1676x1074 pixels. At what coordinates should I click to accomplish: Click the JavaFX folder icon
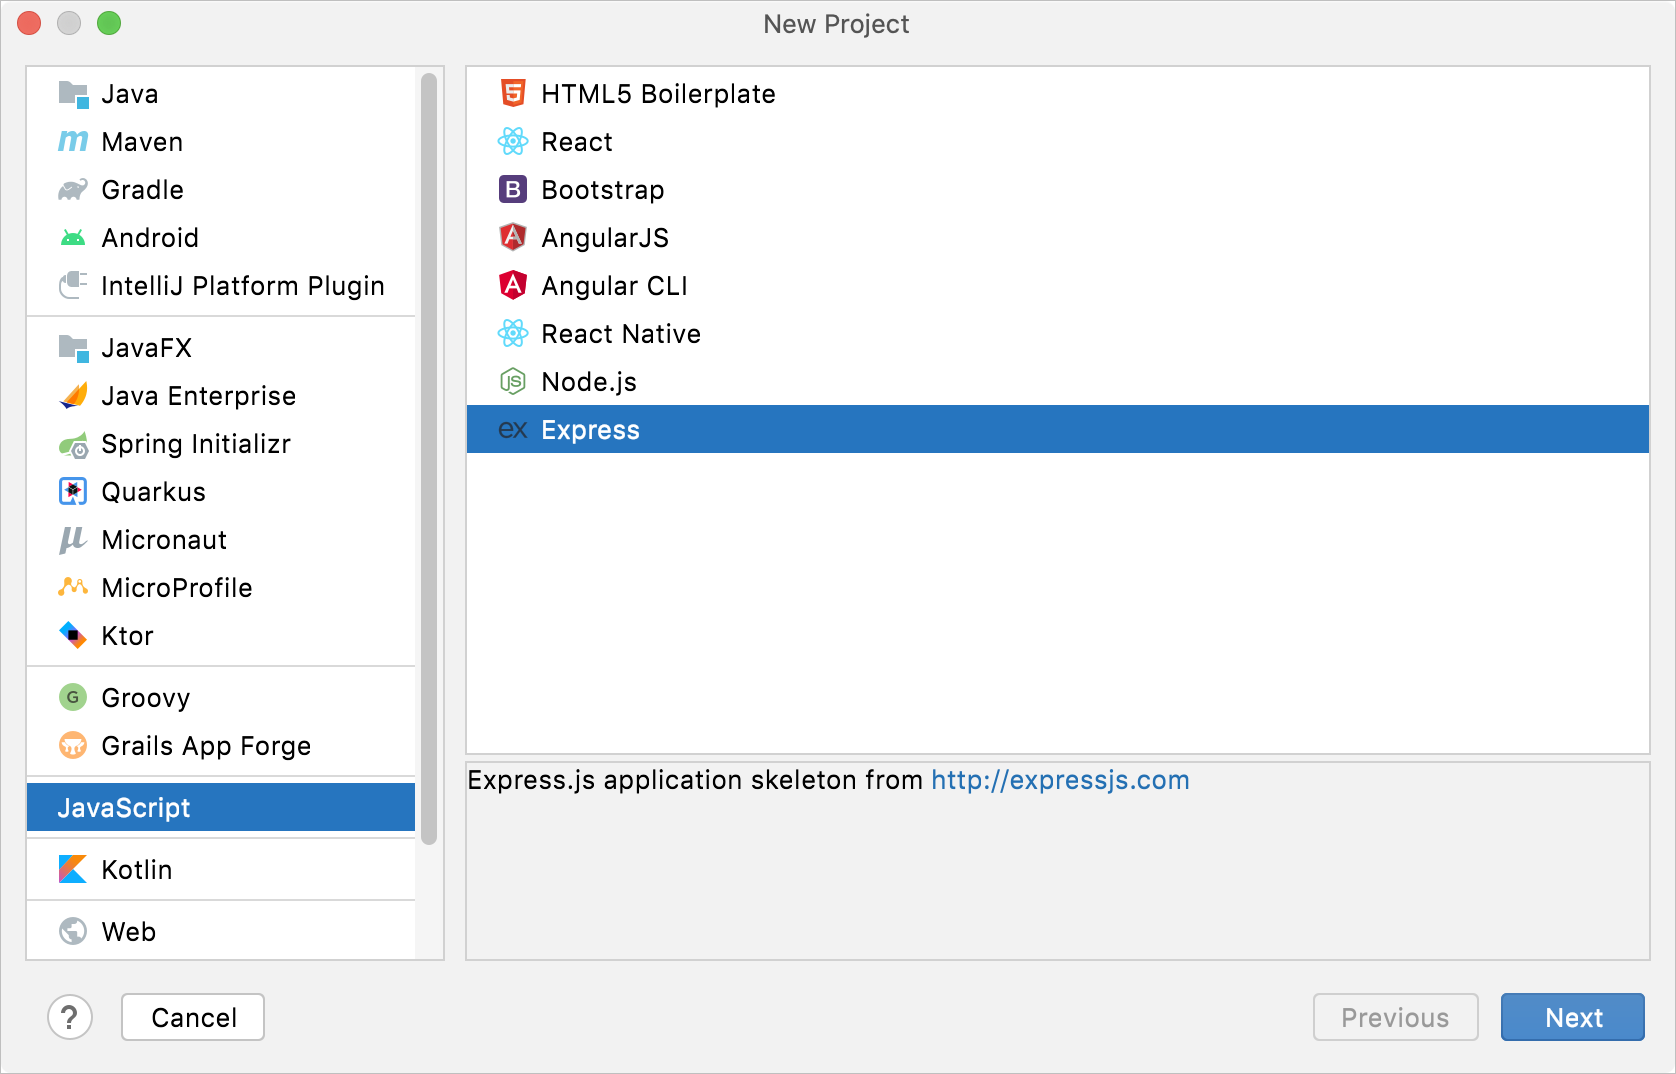click(73, 348)
